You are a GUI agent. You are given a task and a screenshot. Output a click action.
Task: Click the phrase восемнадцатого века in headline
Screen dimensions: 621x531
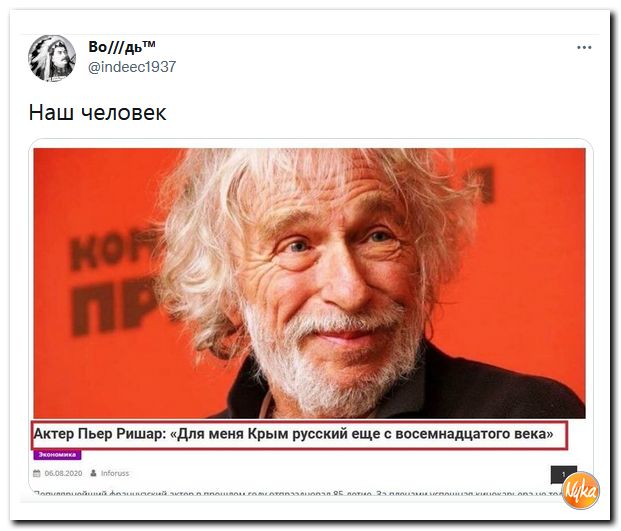[x=471, y=434]
